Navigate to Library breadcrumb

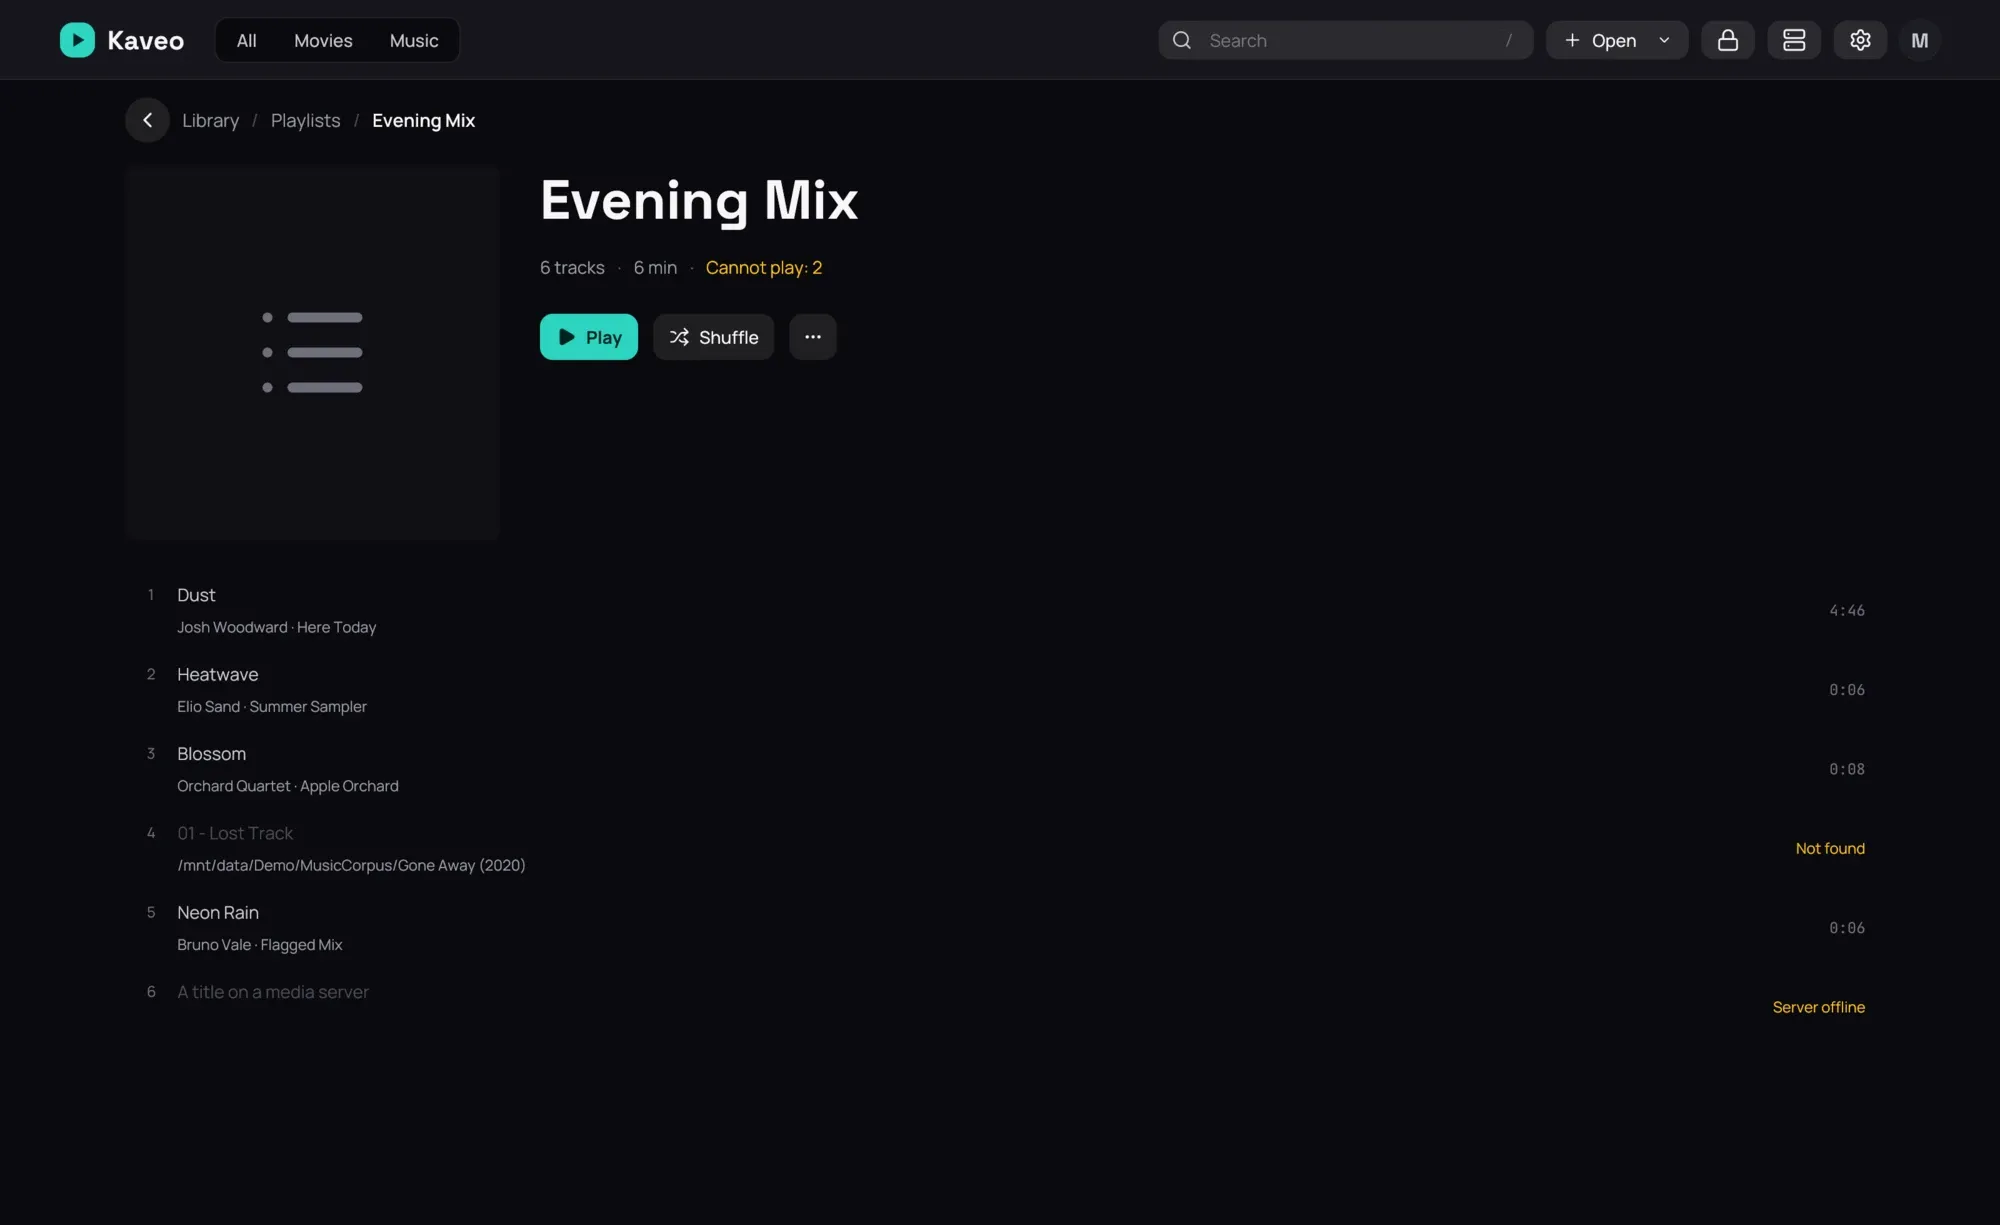click(x=210, y=120)
